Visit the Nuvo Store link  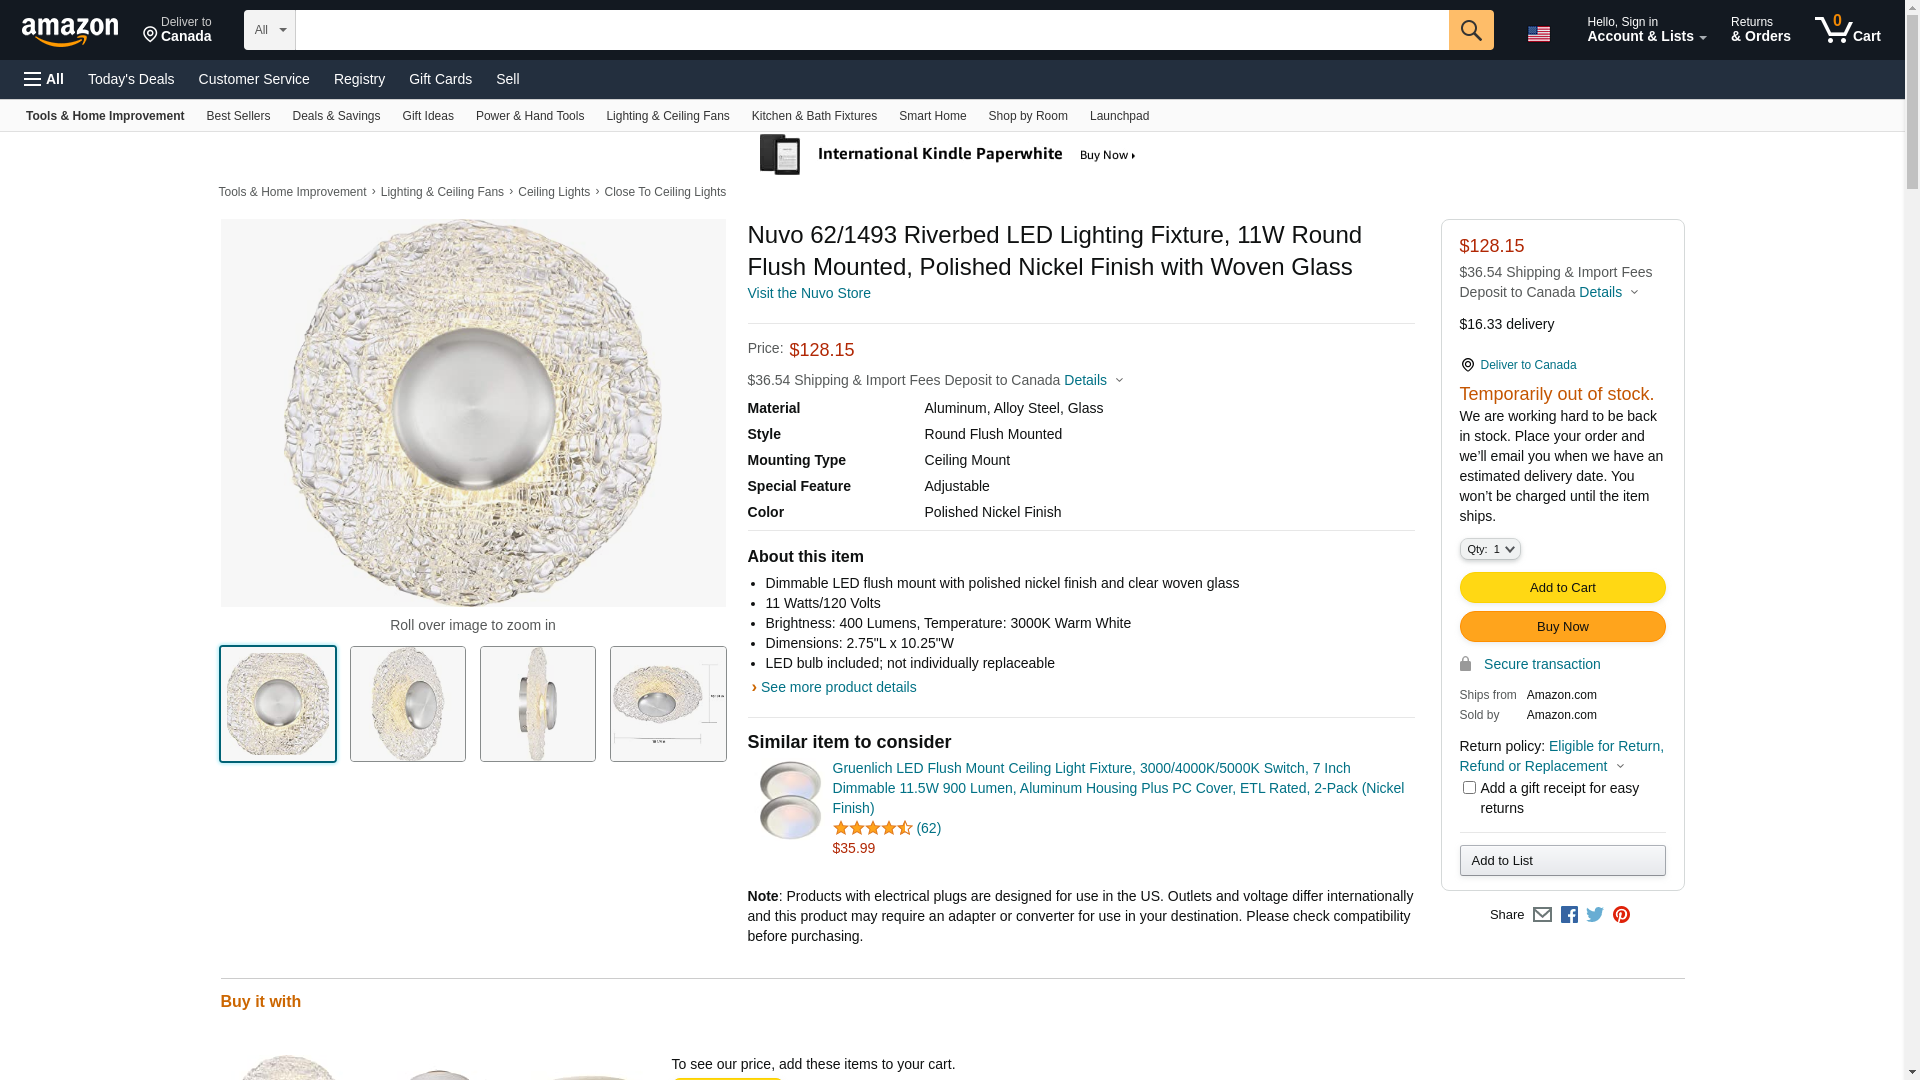pyautogui.click(x=808, y=293)
